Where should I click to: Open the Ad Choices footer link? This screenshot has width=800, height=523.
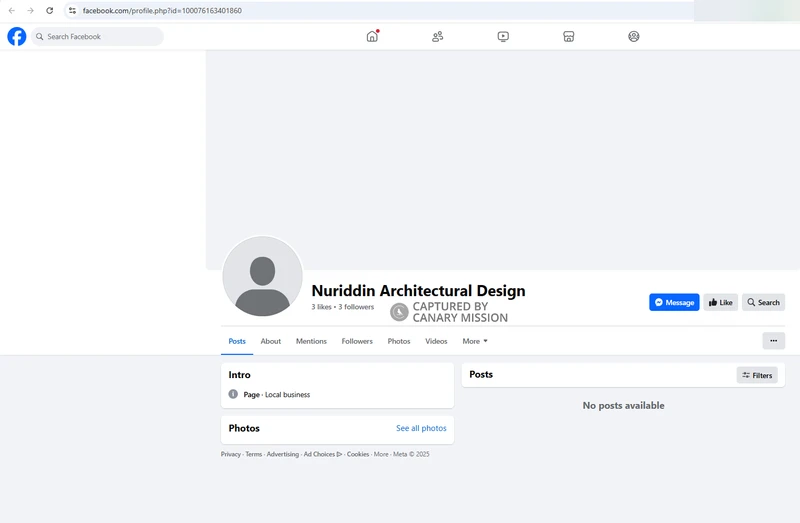pyautogui.click(x=323, y=454)
